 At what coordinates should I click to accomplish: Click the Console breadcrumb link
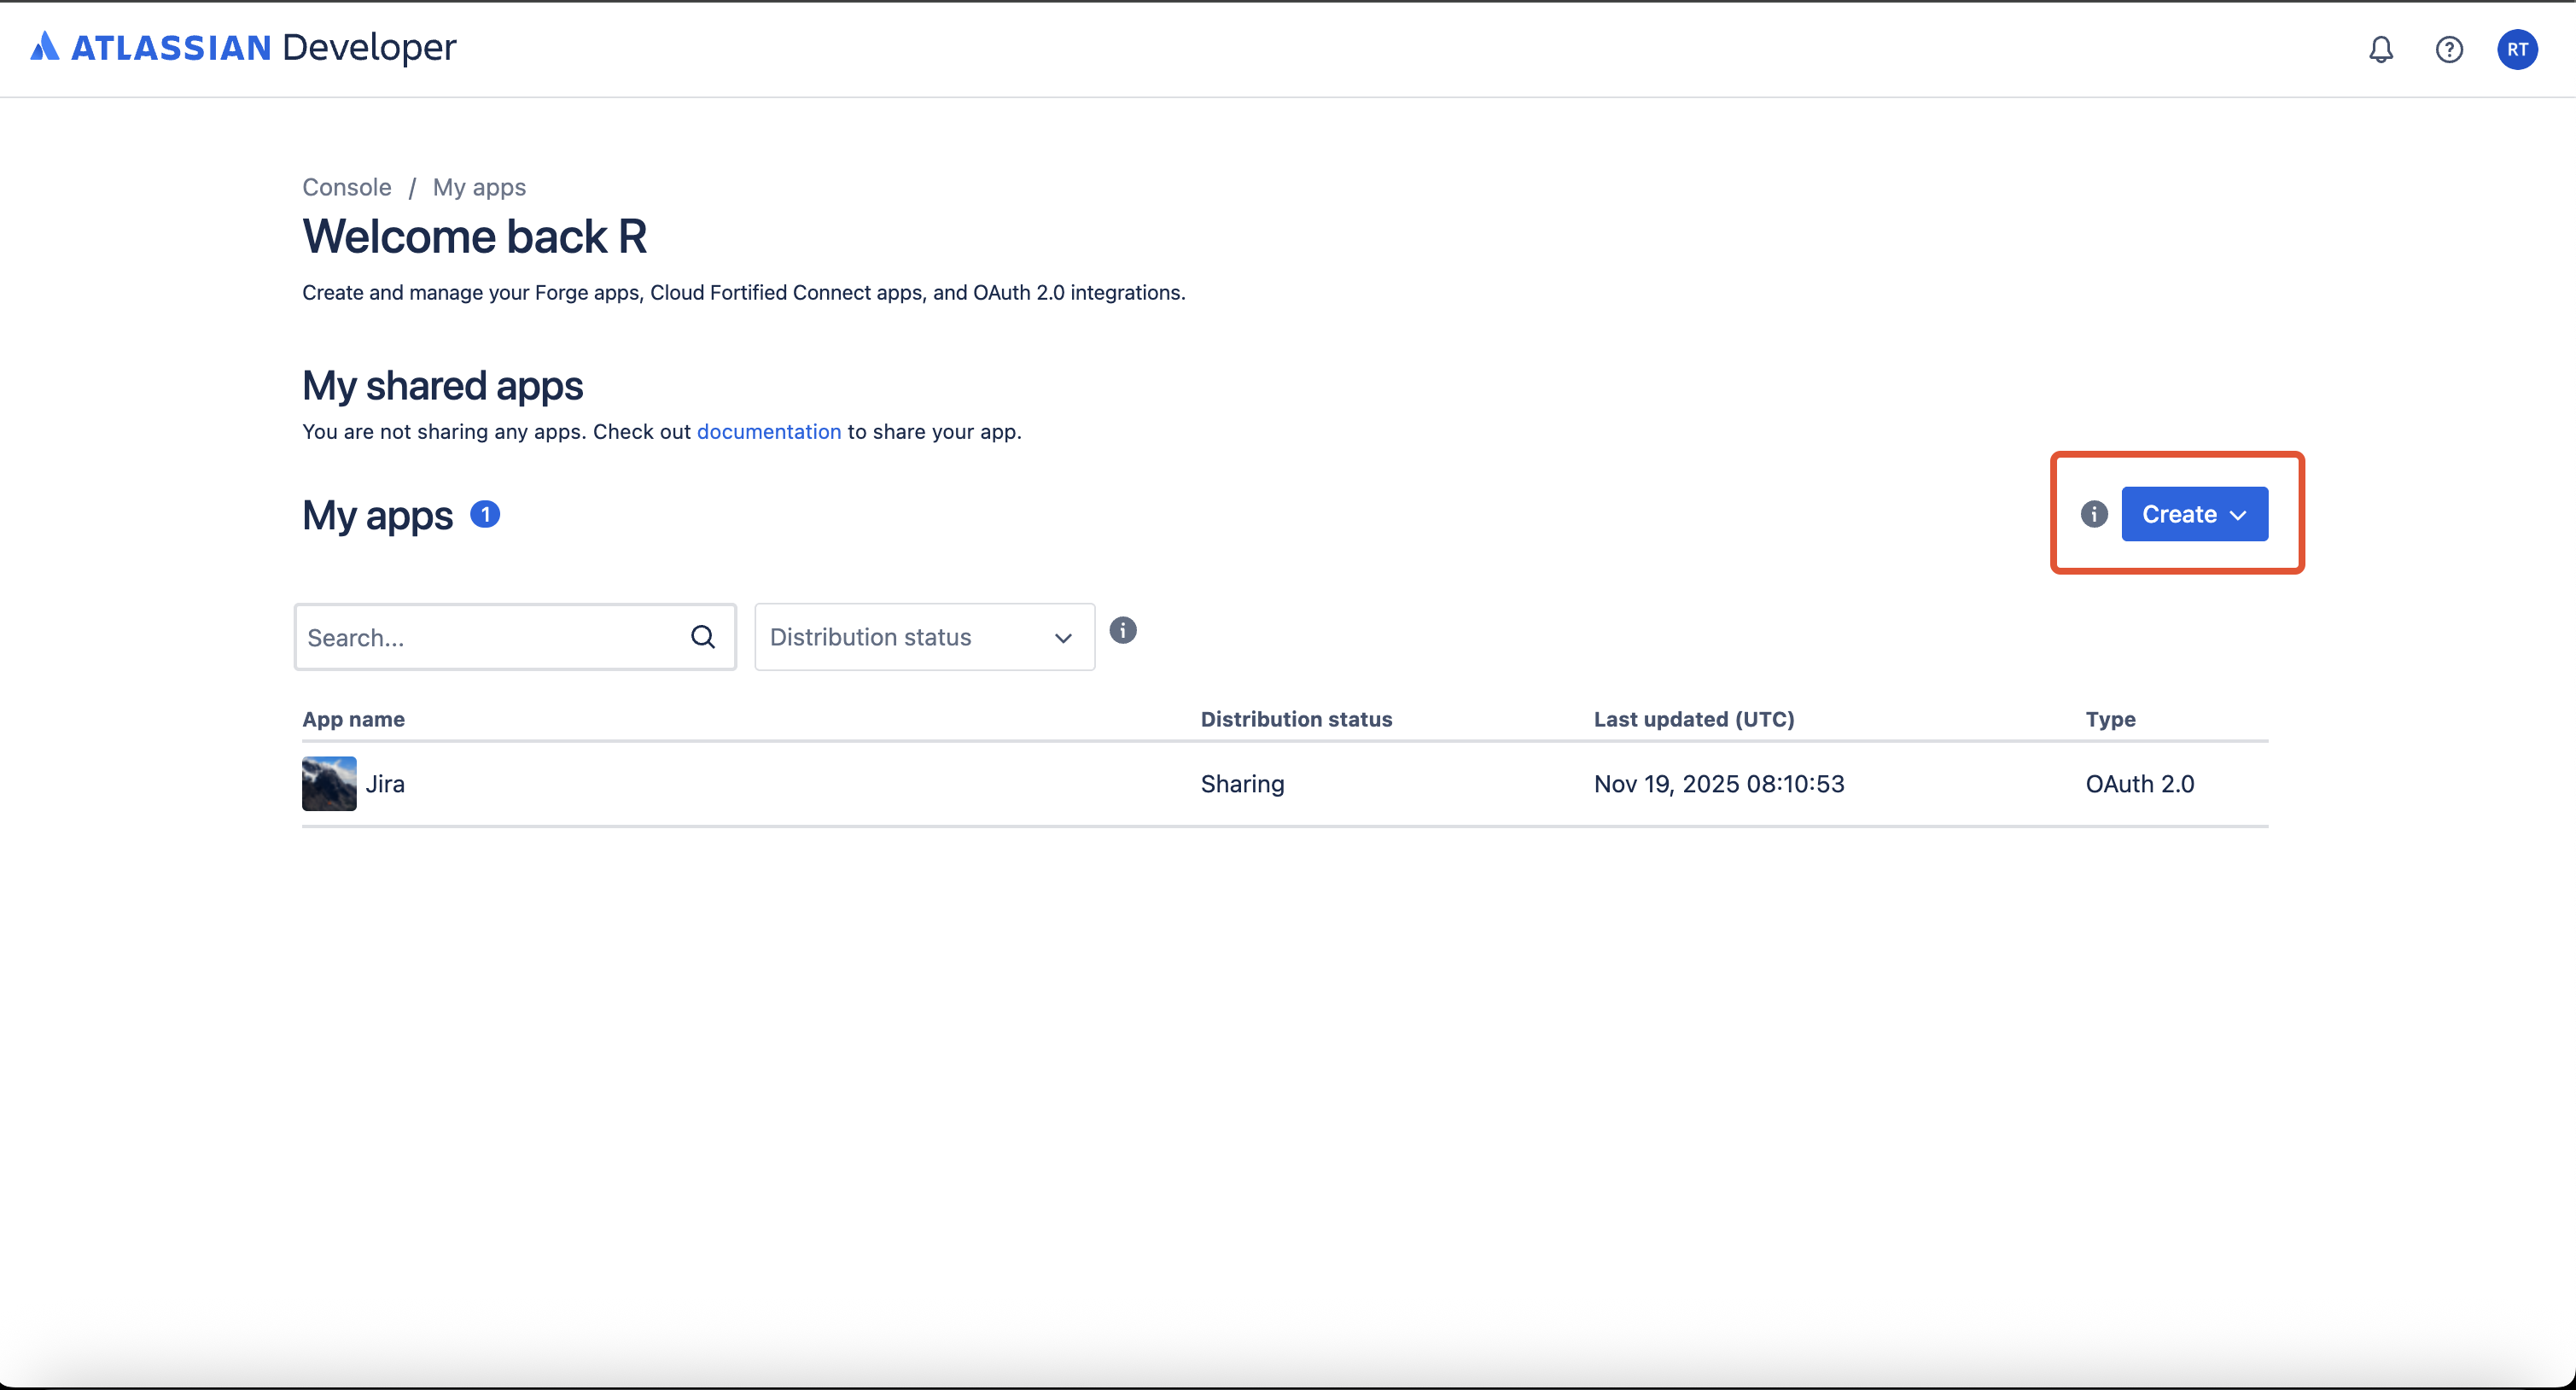346,187
